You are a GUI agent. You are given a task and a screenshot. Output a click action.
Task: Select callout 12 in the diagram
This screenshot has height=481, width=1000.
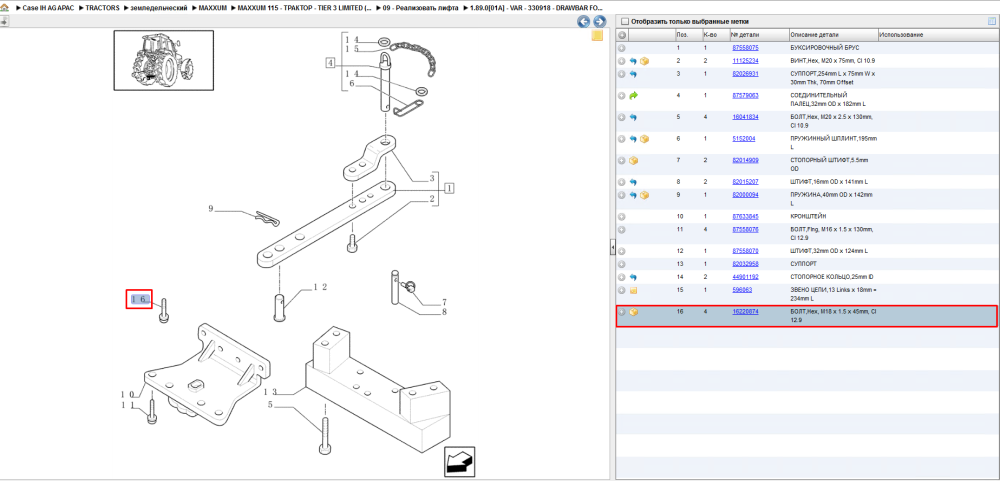[x=320, y=288]
